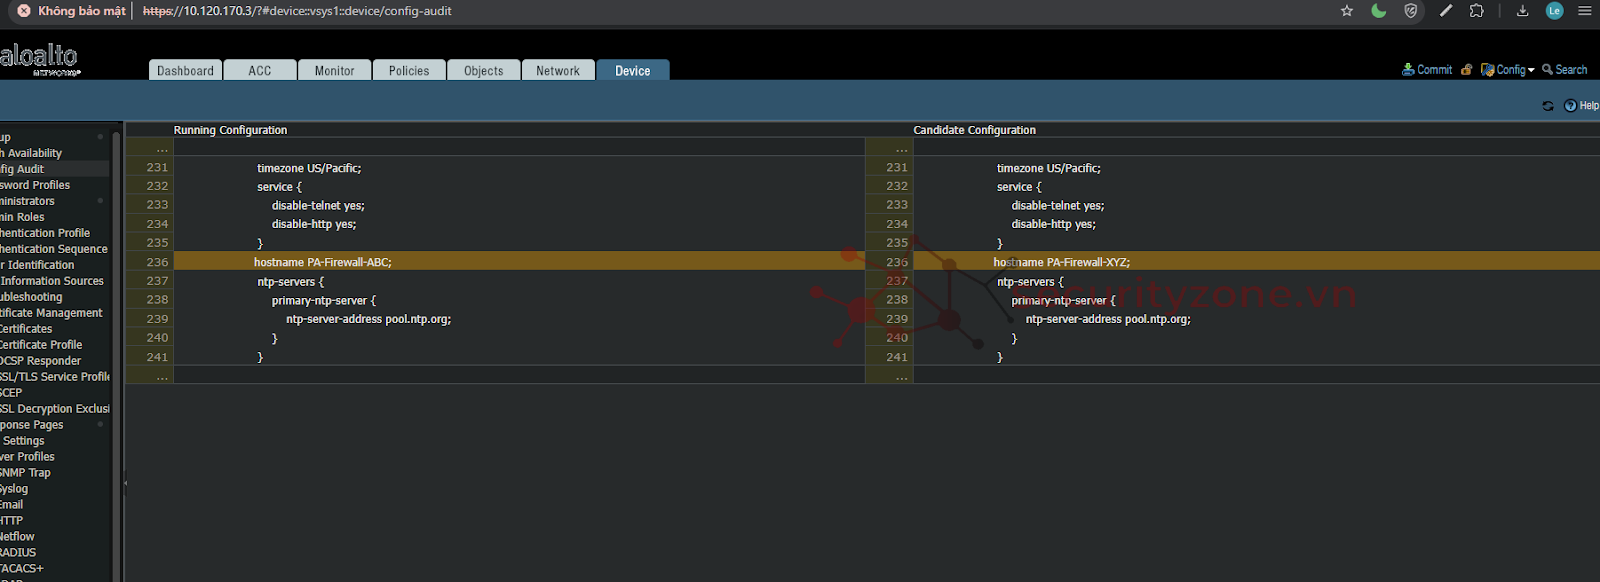Select SNMP Trap in the sidebar
The image size is (1600, 582).
26,473
